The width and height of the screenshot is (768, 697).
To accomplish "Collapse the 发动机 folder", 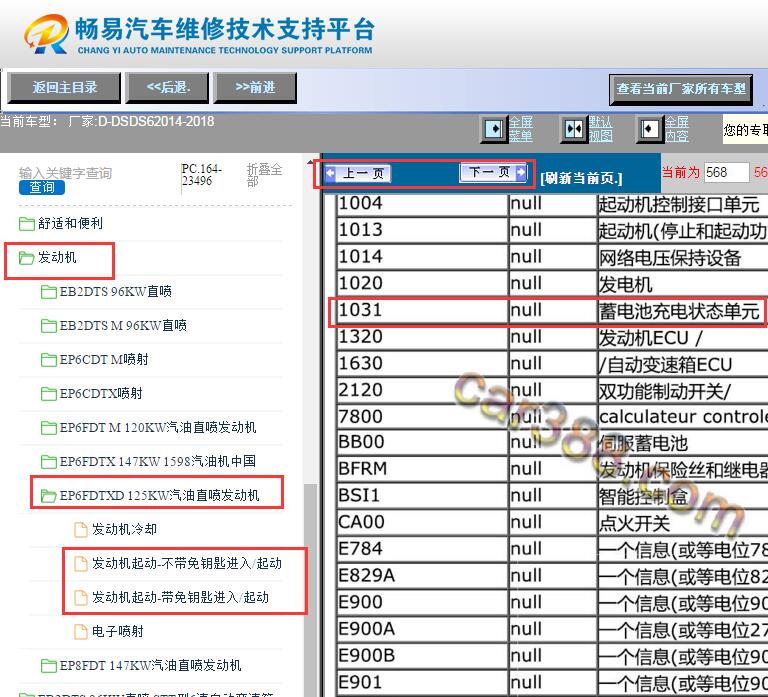I will tap(57, 257).
